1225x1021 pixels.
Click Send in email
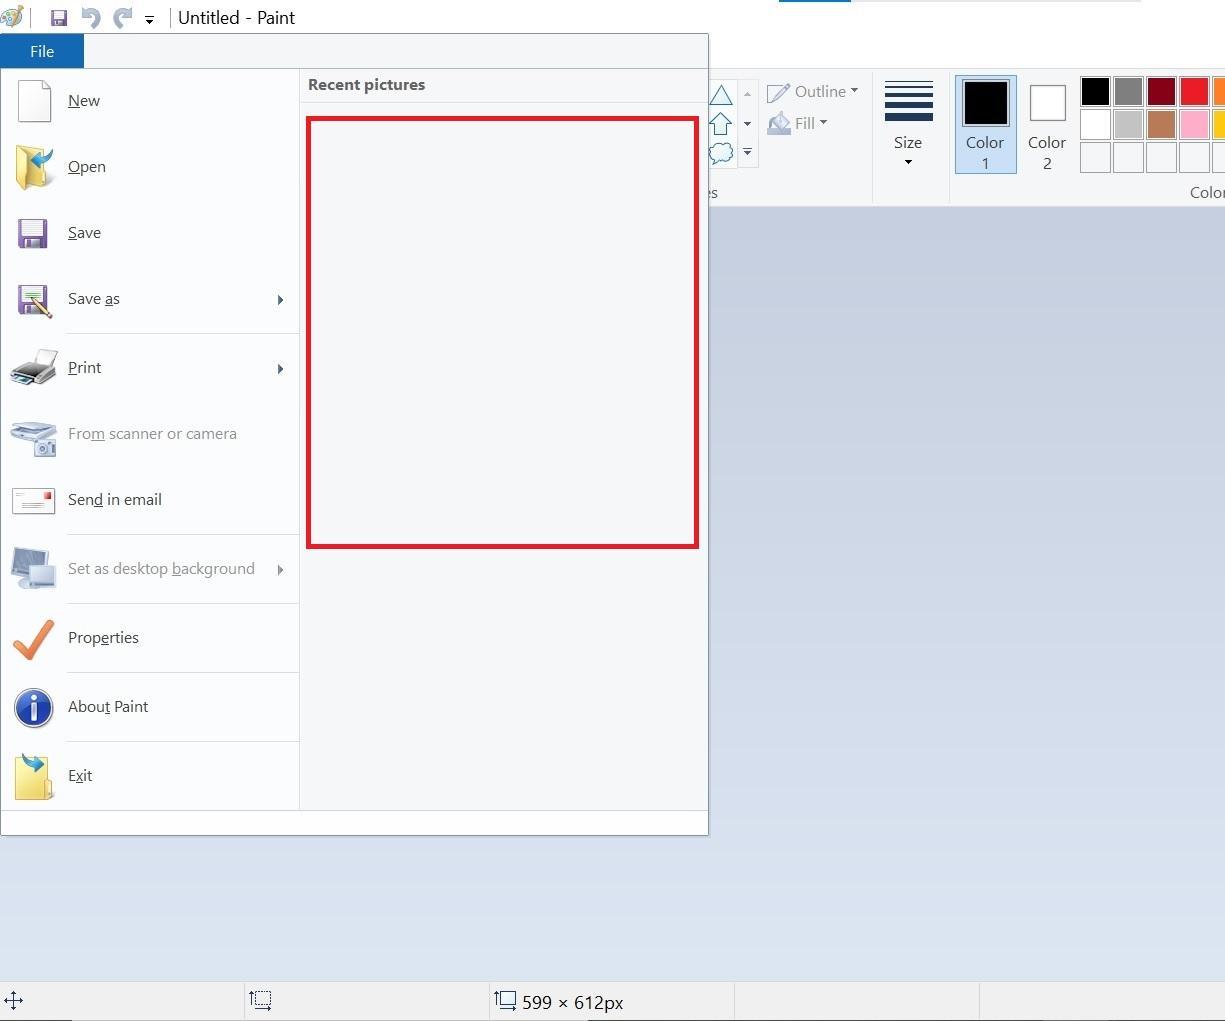[x=115, y=500]
